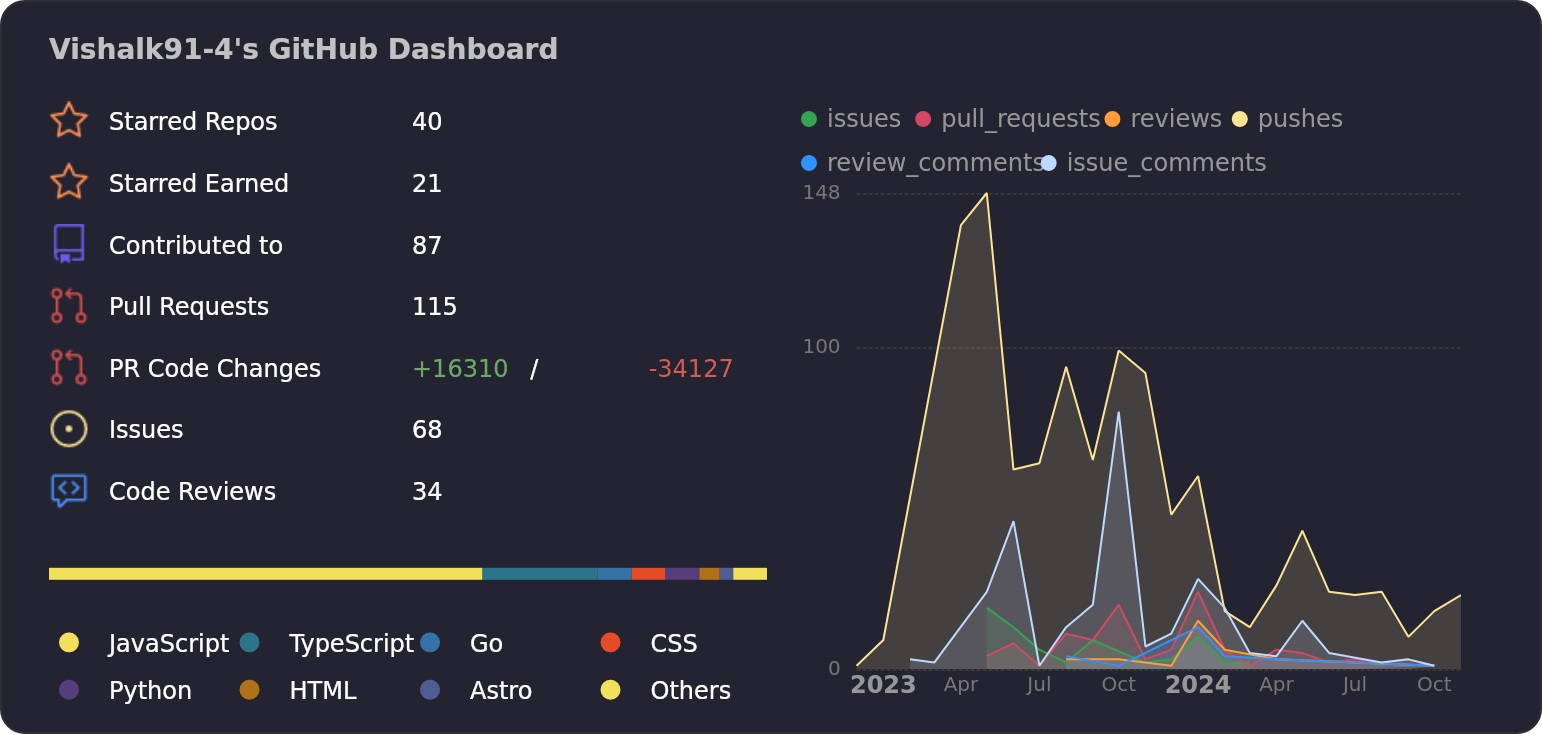This screenshot has height=734, width=1542.
Task: Click the 100 y-axis label
Action: tap(821, 347)
